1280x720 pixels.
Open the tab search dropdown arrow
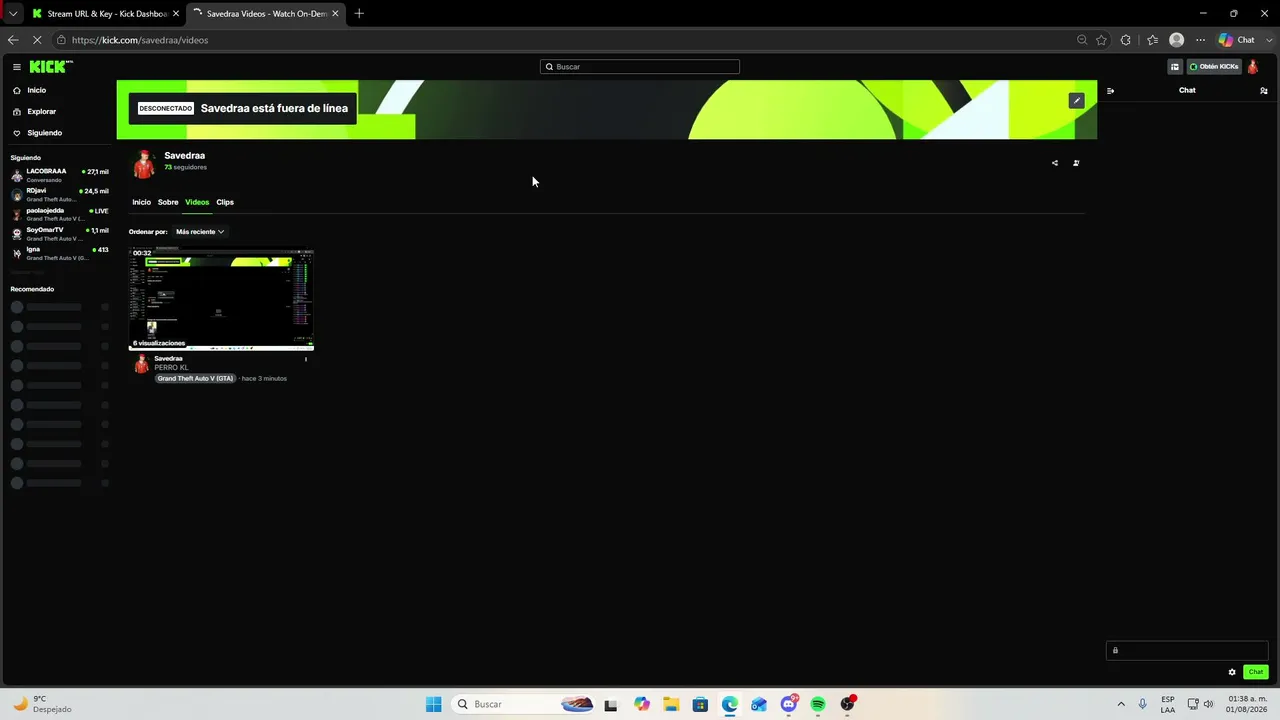point(13,14)
